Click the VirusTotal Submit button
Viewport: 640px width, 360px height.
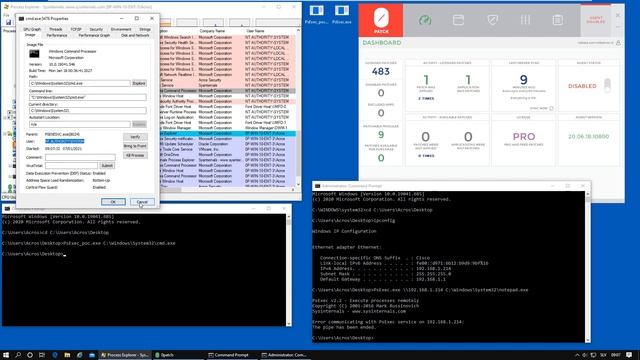pos(107,166)
